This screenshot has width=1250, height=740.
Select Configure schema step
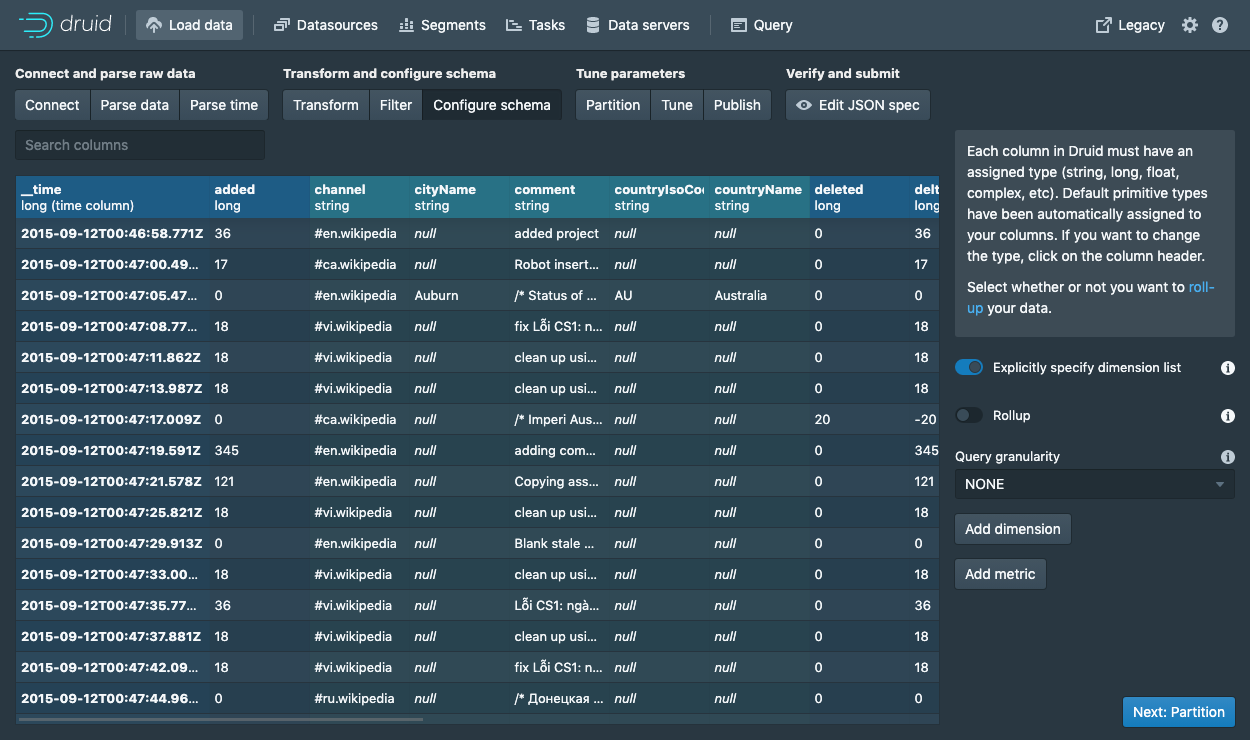click(x=492, y=105)
